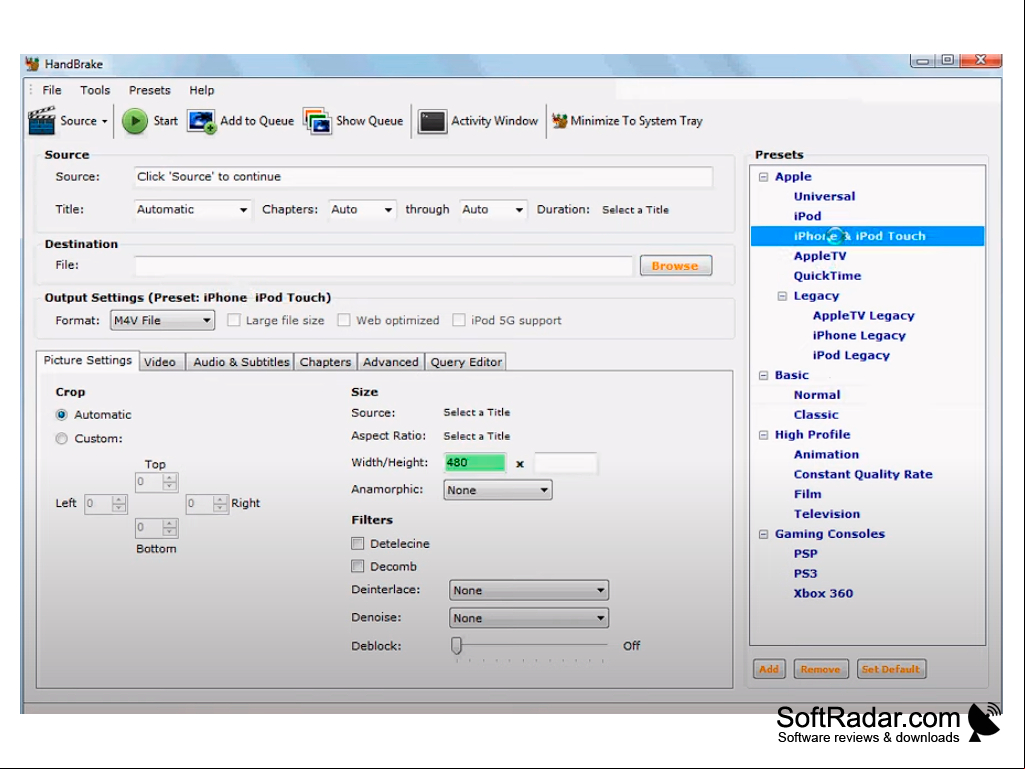The height and width of the screenshot is (769, 1025).
Task: Select the Normal preset
Action: pyautogui.click(x=817, y=395)
